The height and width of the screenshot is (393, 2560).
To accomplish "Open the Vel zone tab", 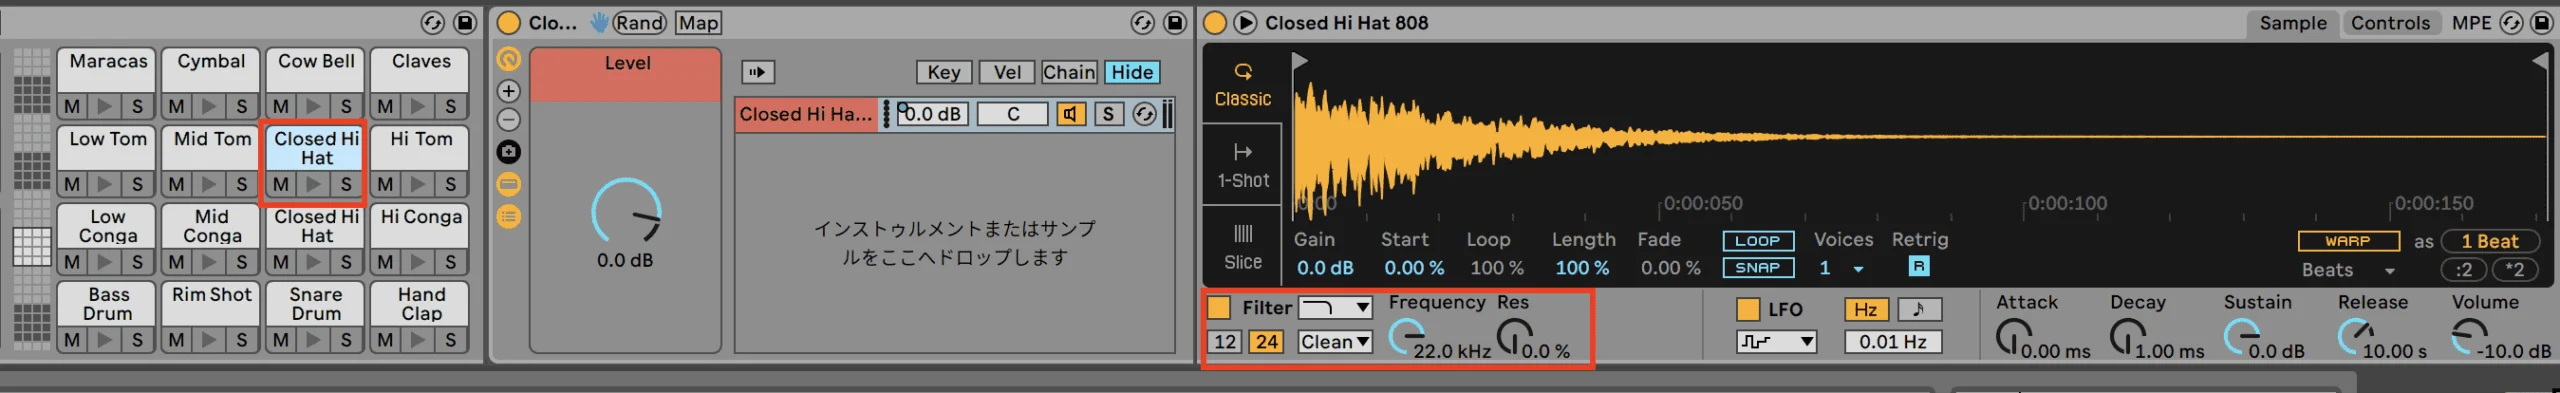I will pos(1007,72).
